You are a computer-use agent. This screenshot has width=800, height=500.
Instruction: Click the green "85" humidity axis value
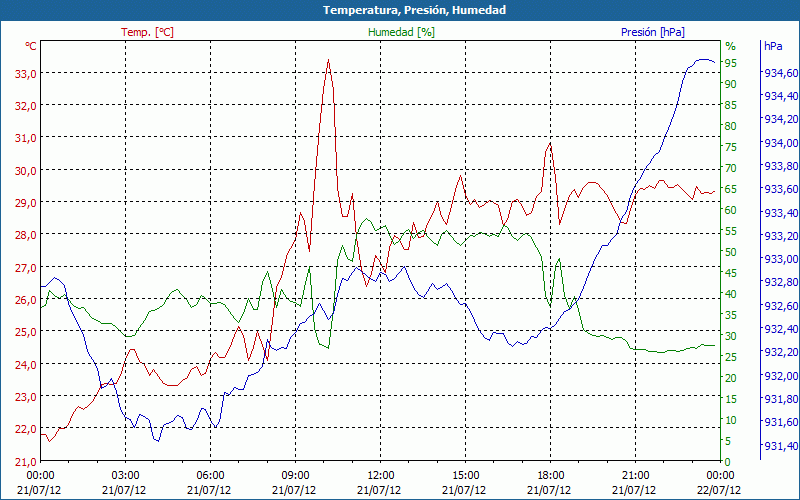(731, 105)
